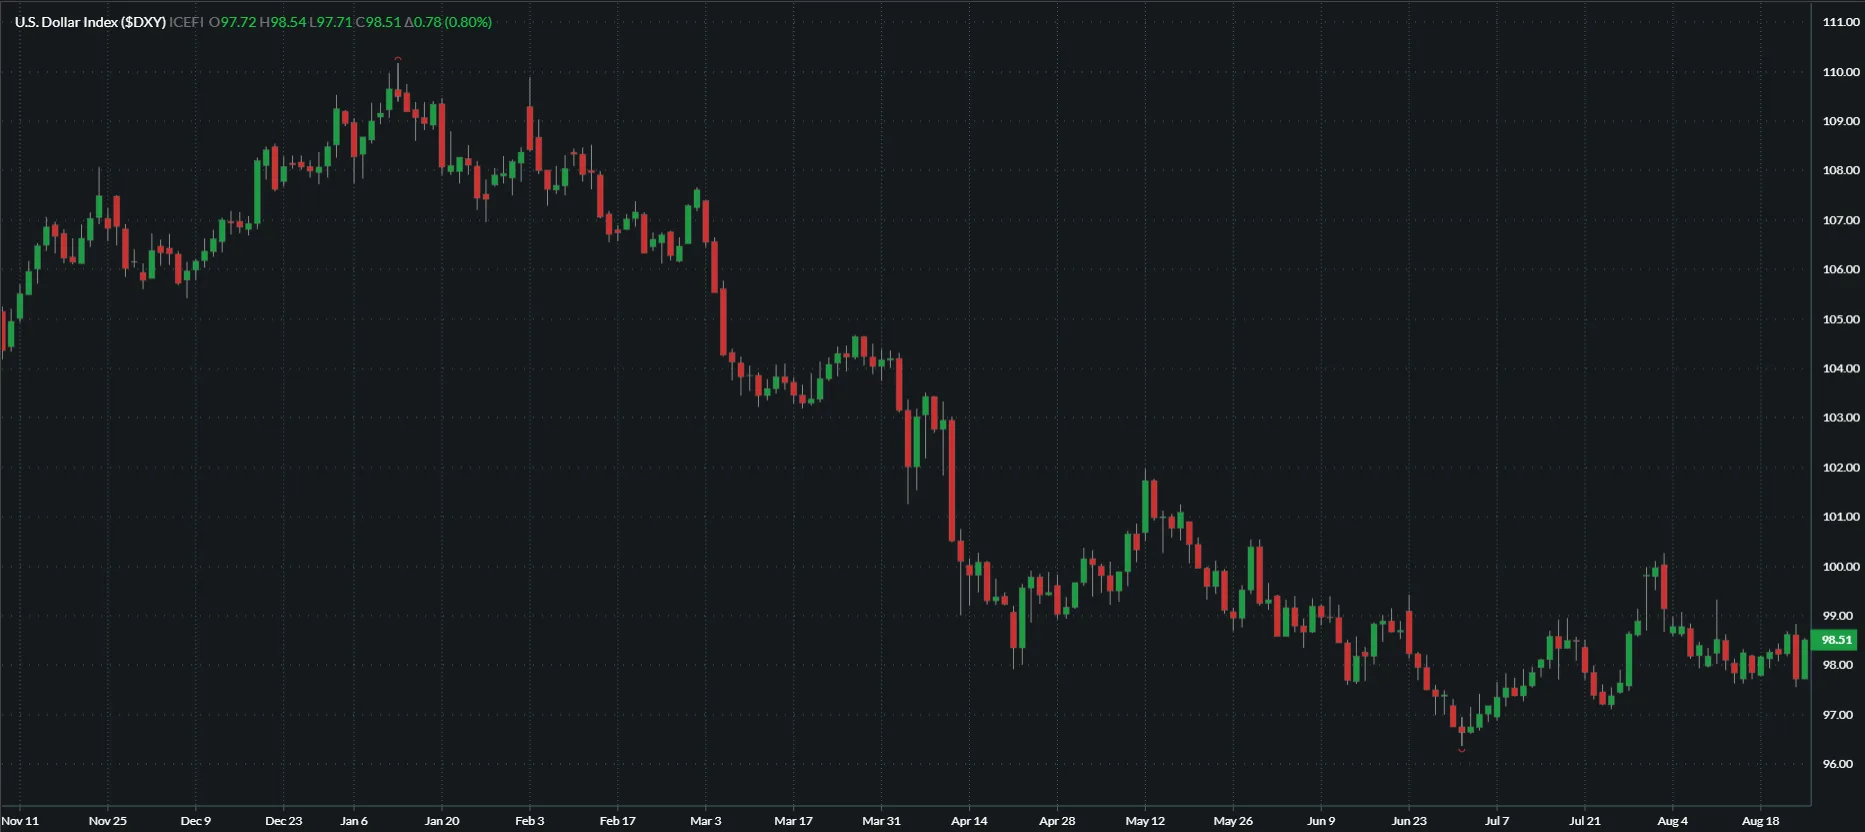Click the ICEFI exchange label

tap(186, 22)
